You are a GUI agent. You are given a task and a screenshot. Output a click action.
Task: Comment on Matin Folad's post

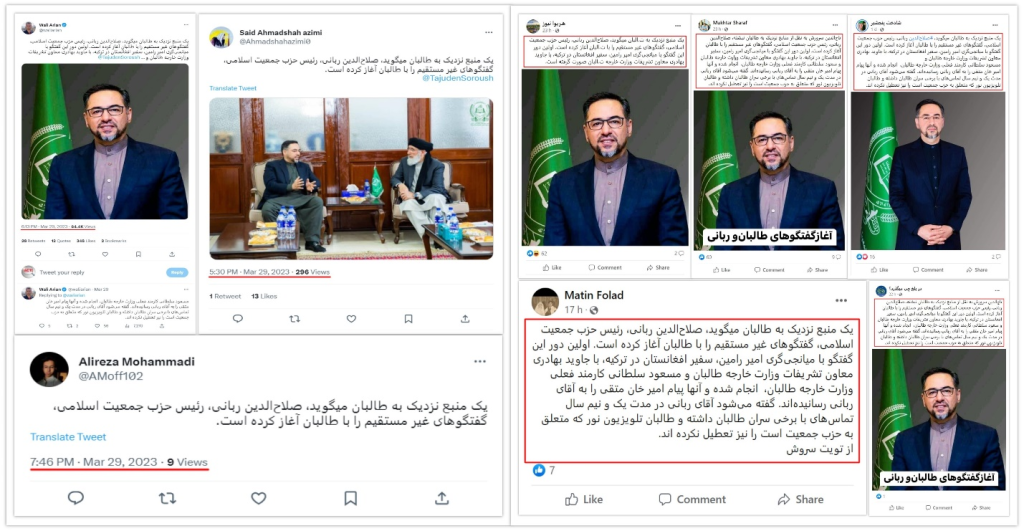click(691, 499)
